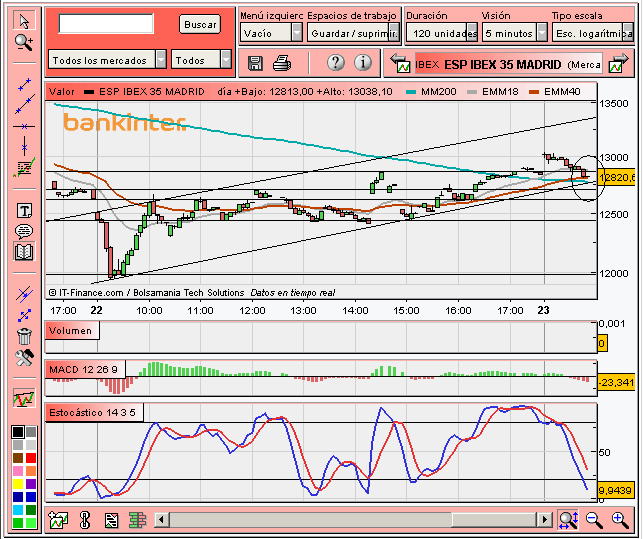Image resolution: width=643 pixels, height=539 pixels.
Task: Click the EMM18 legend entry
Action: pyautogui.click(x=493, y=91)
